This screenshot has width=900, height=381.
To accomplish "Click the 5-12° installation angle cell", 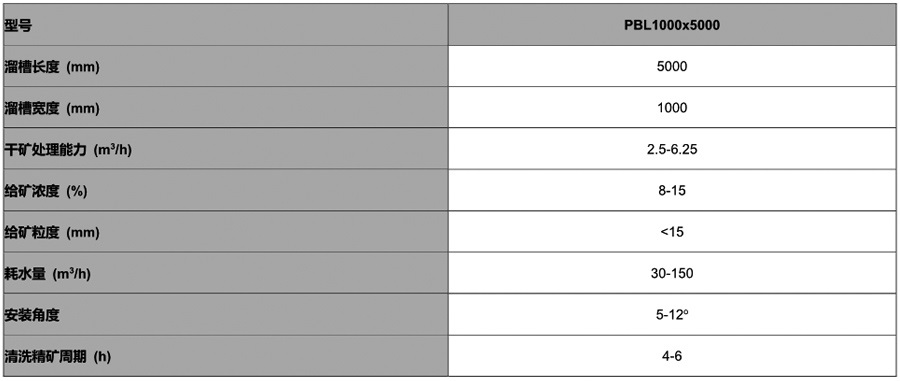I will click(x=672, y=314).
